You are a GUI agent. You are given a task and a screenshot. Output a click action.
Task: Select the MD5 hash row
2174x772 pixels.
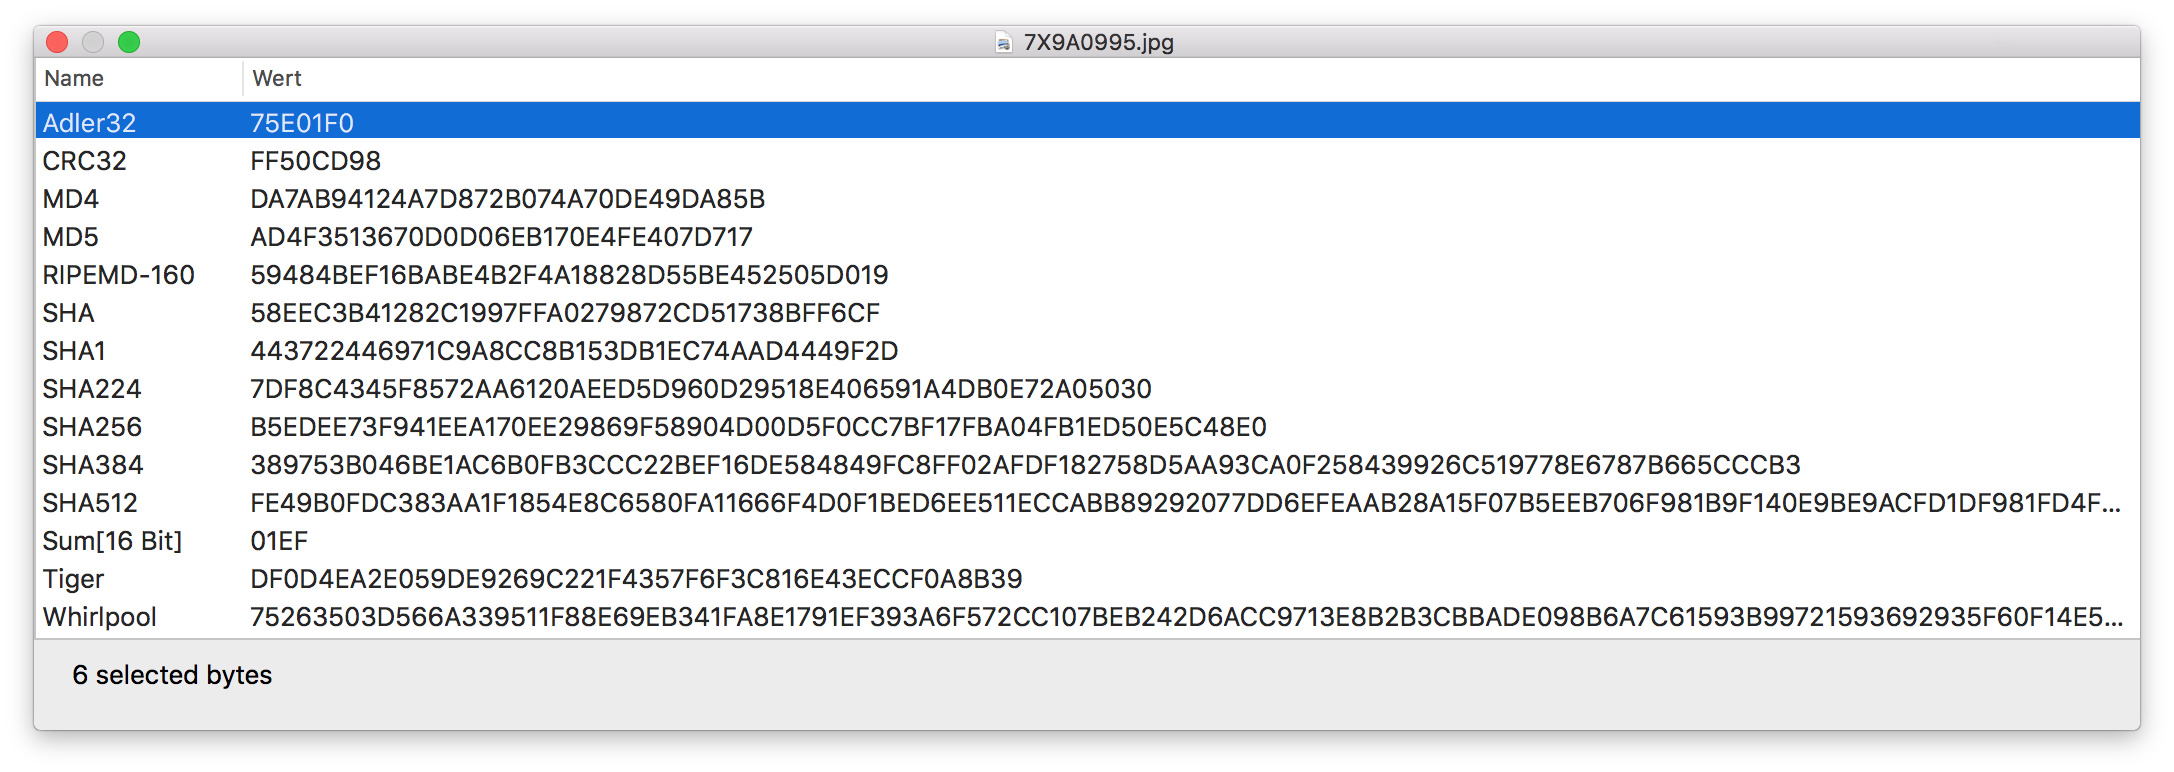[71, 237]
